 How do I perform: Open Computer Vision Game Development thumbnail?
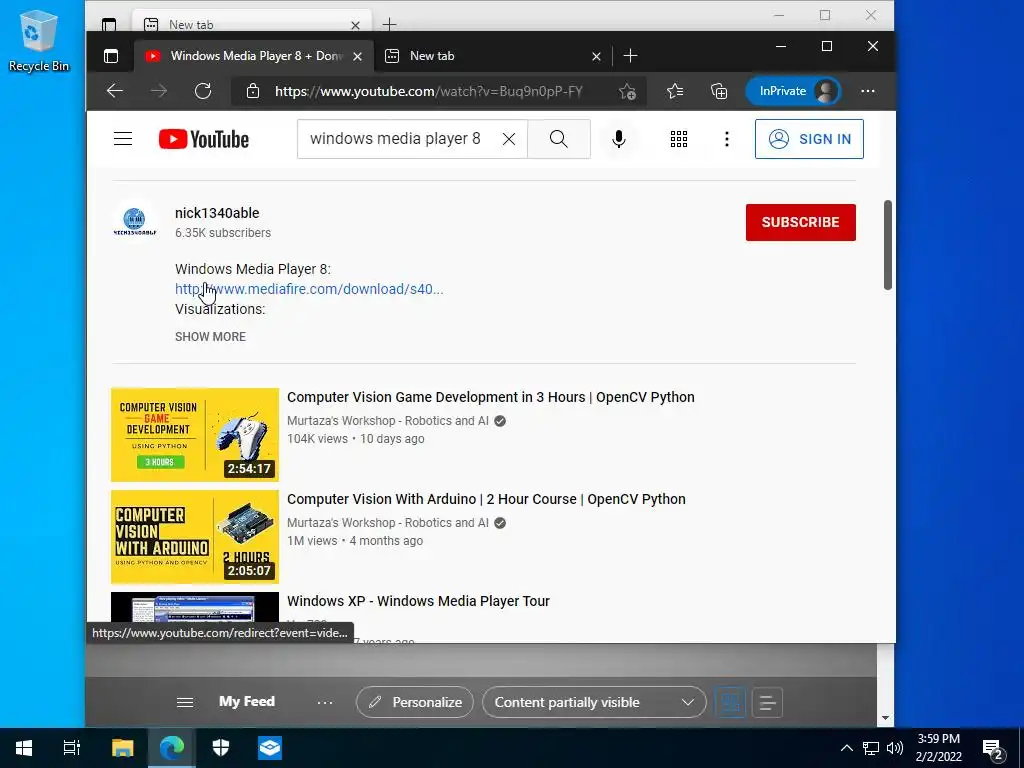click(195, 434)
